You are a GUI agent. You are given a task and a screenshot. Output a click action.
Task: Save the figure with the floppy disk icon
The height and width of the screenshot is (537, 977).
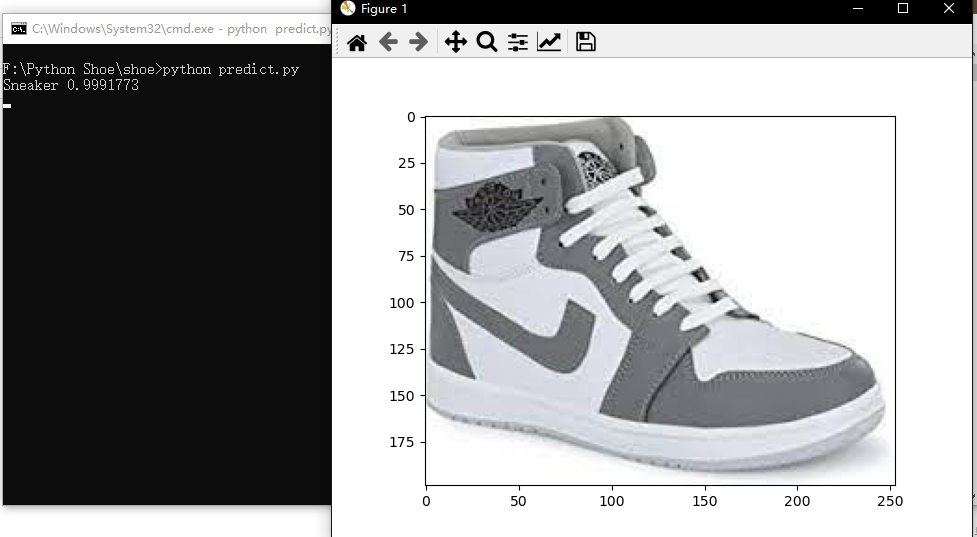(586, 42)
